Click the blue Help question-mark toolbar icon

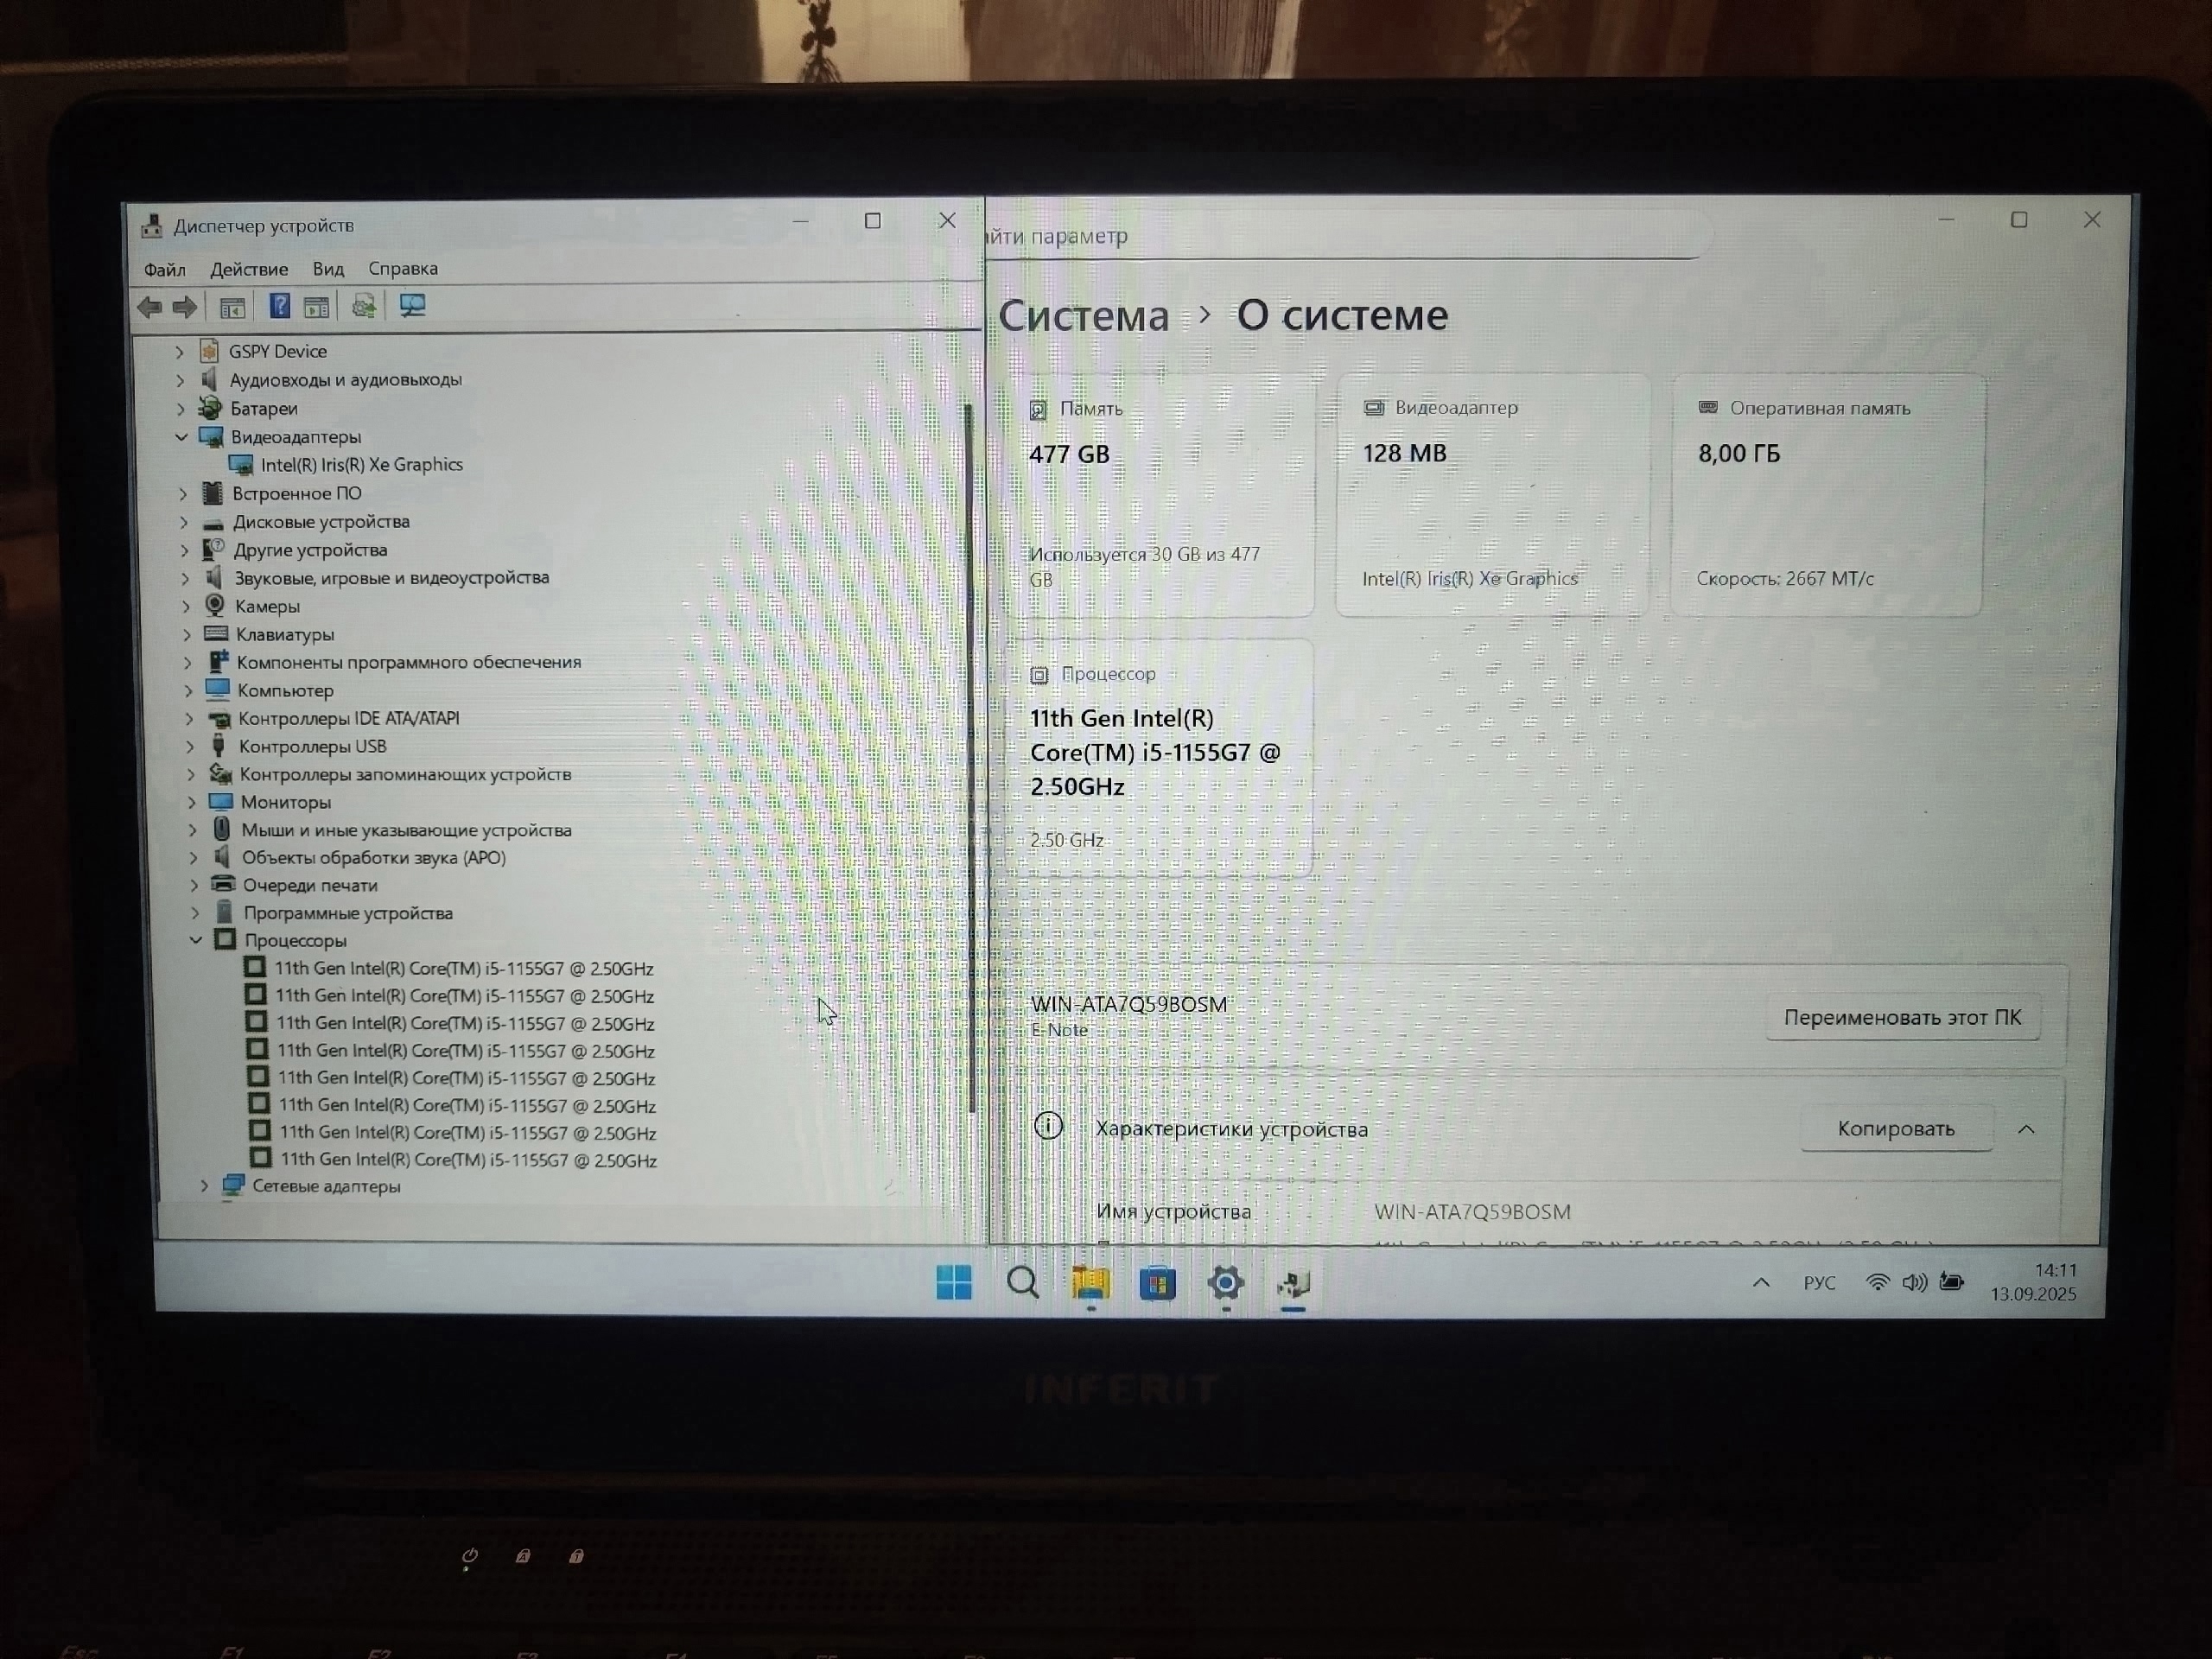click(x=280, y=306)
